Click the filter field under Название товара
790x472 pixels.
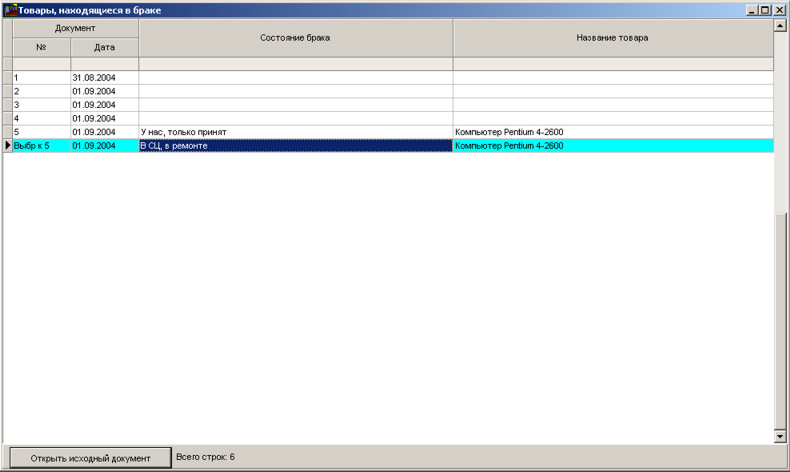pos(612,64)
